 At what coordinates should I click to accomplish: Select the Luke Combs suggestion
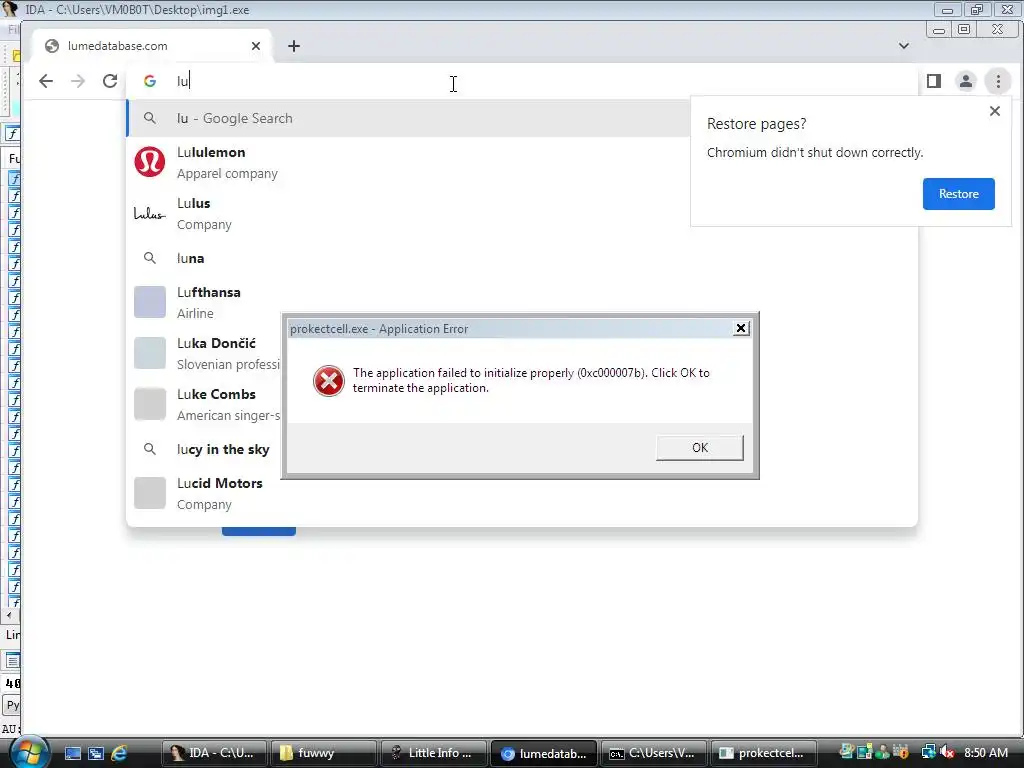(x=205, y=404)
